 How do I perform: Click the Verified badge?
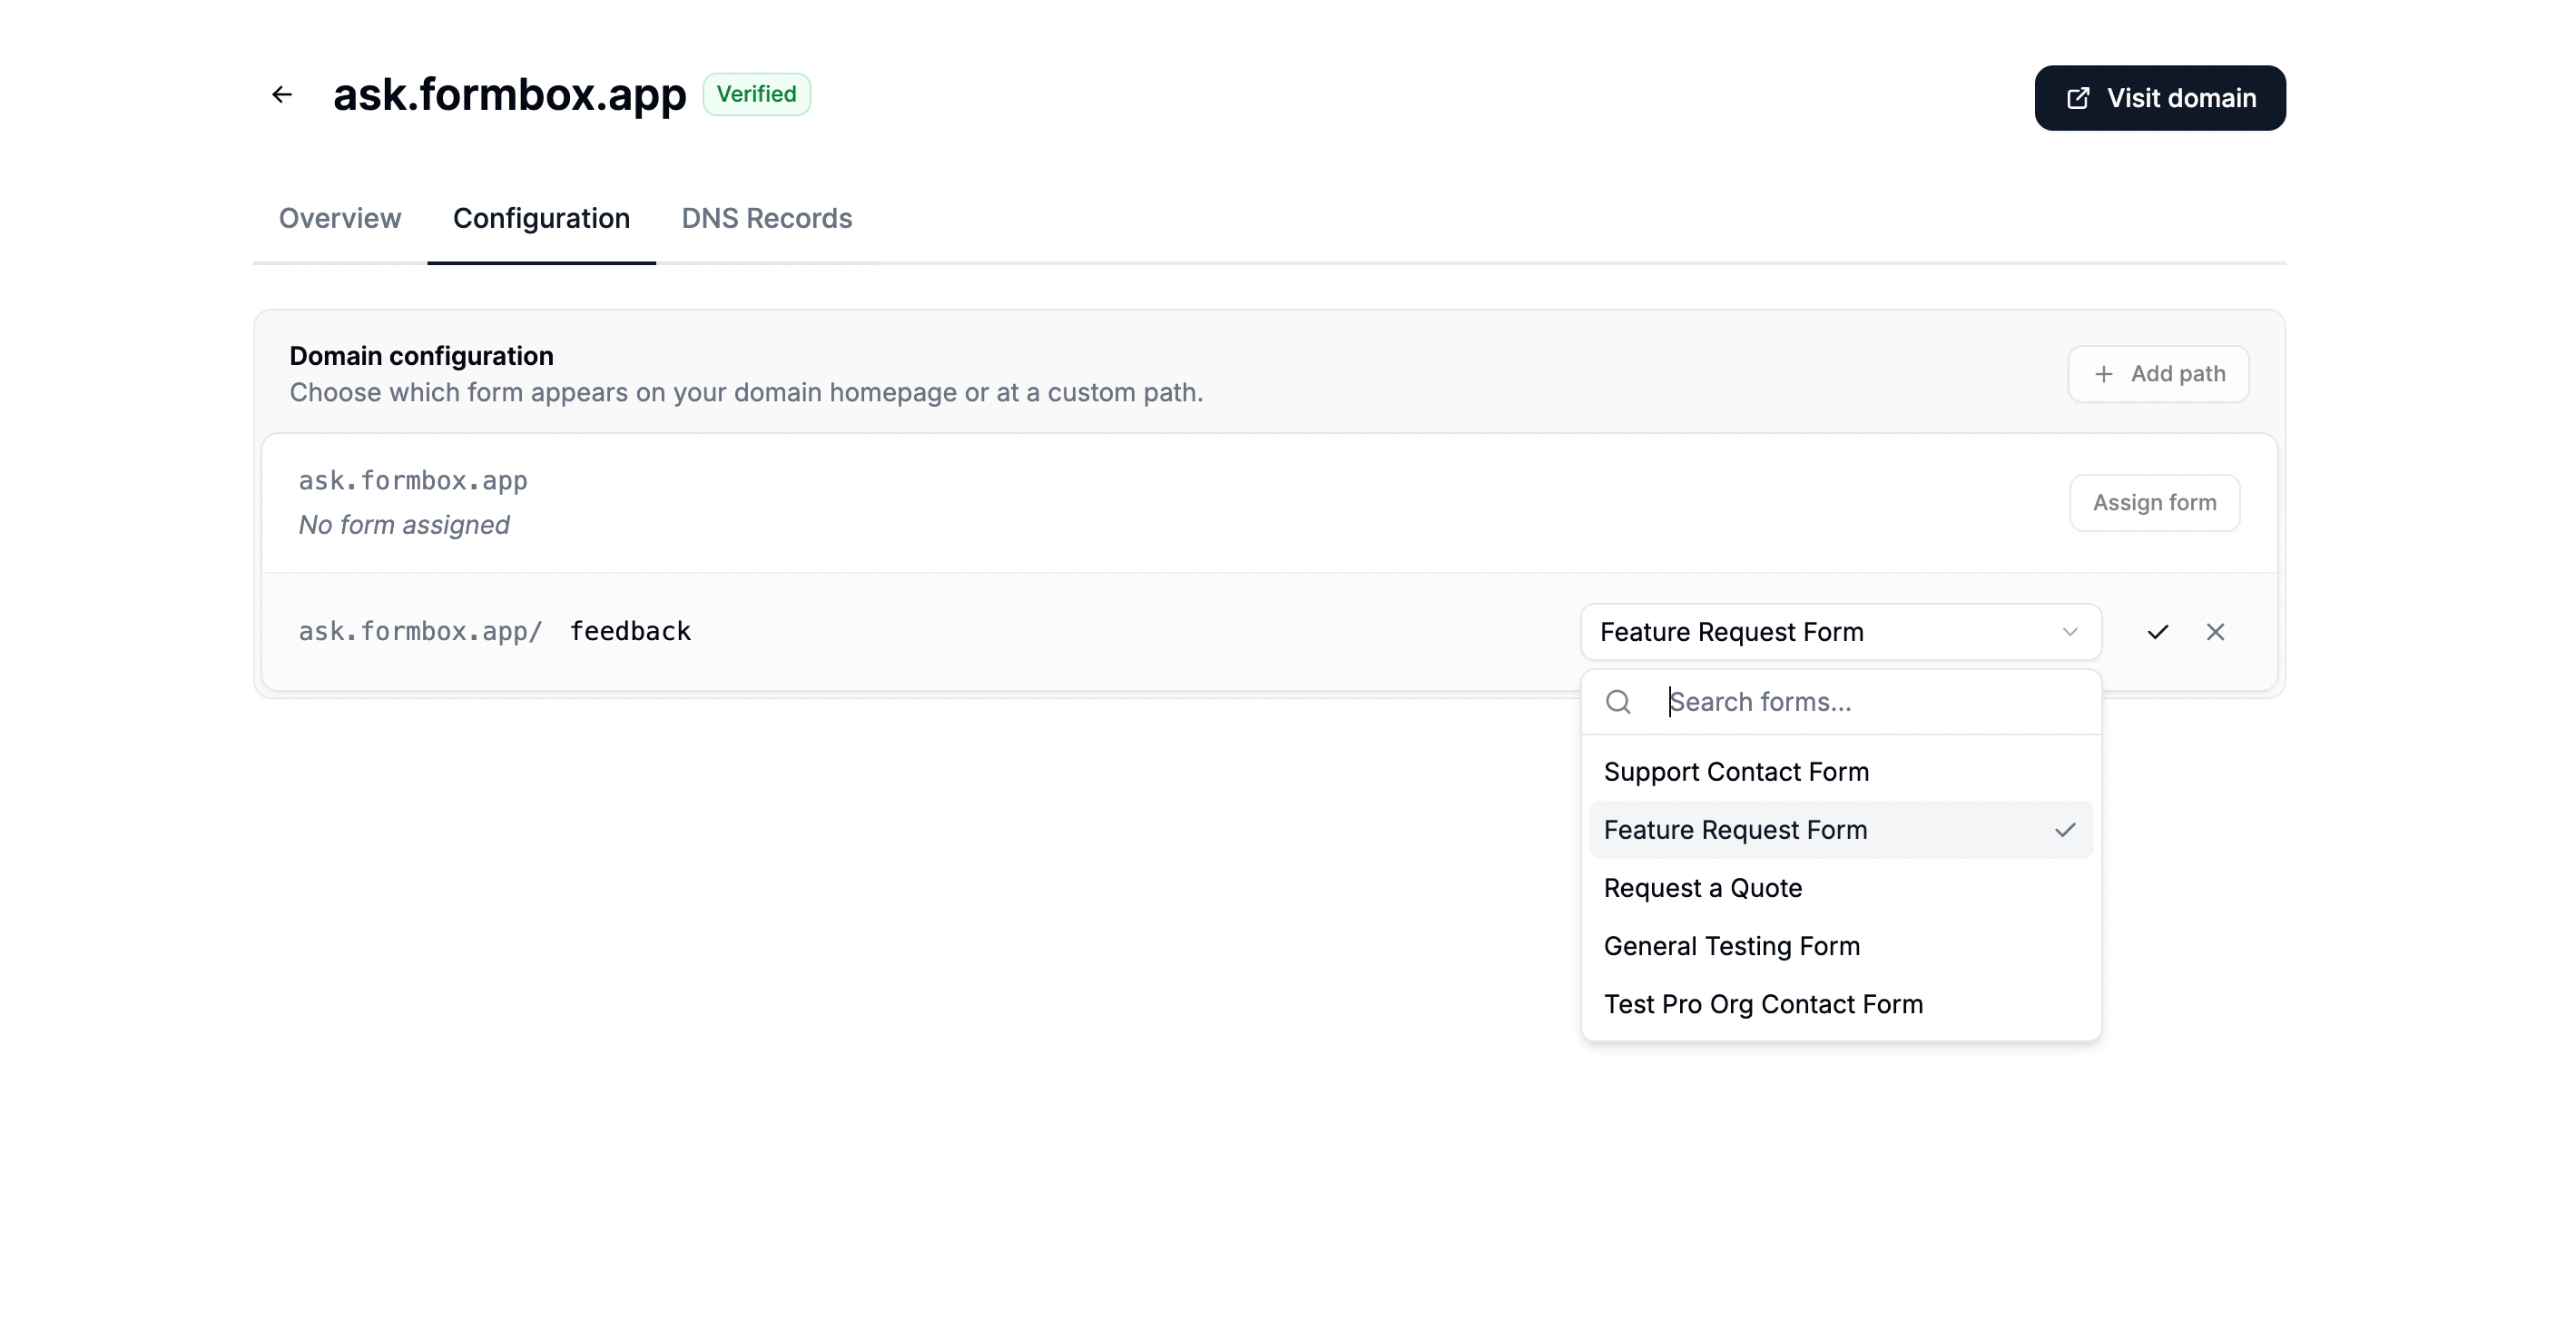pyautogui.click(x=756, y=94)
